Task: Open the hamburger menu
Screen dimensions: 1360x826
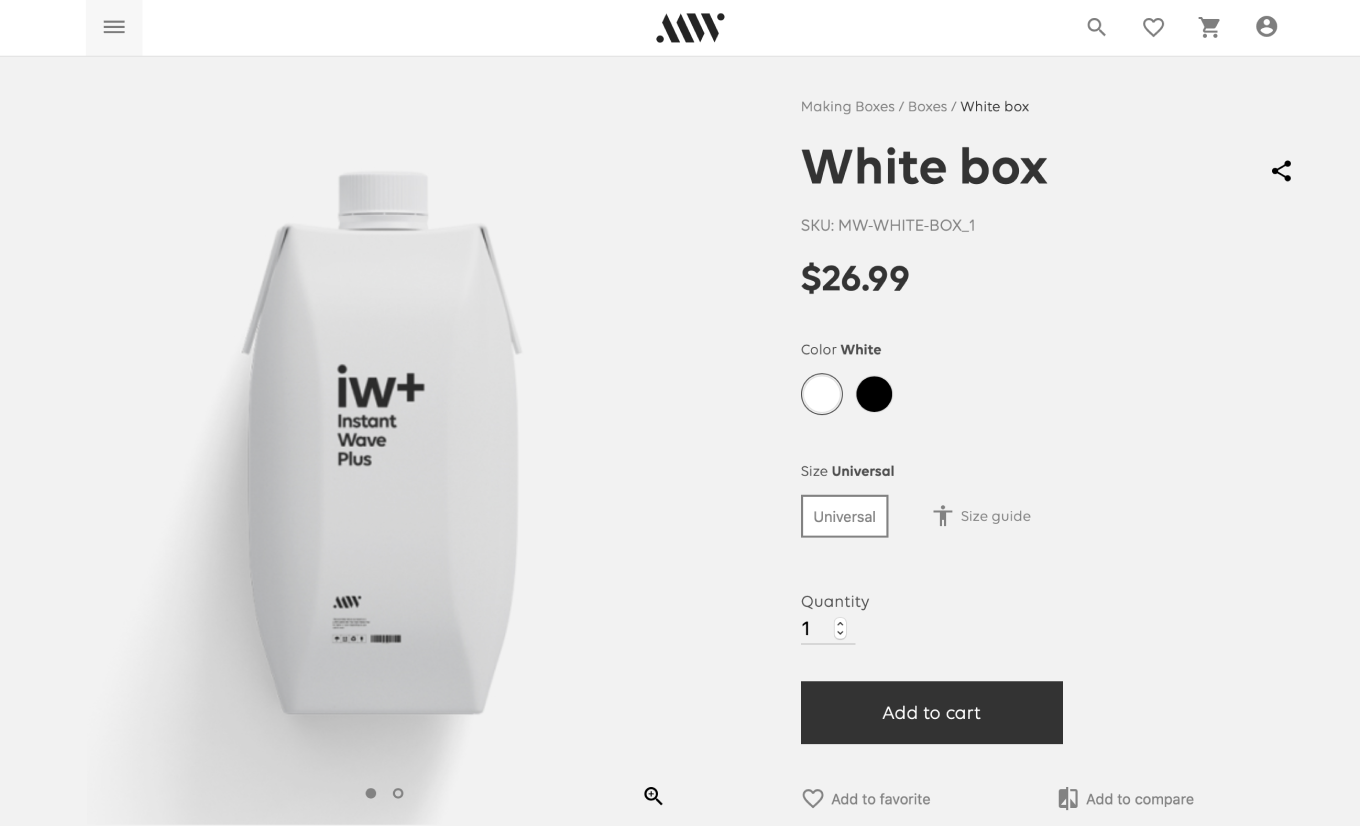Action: pyautogui.click(x=114, y=27)
